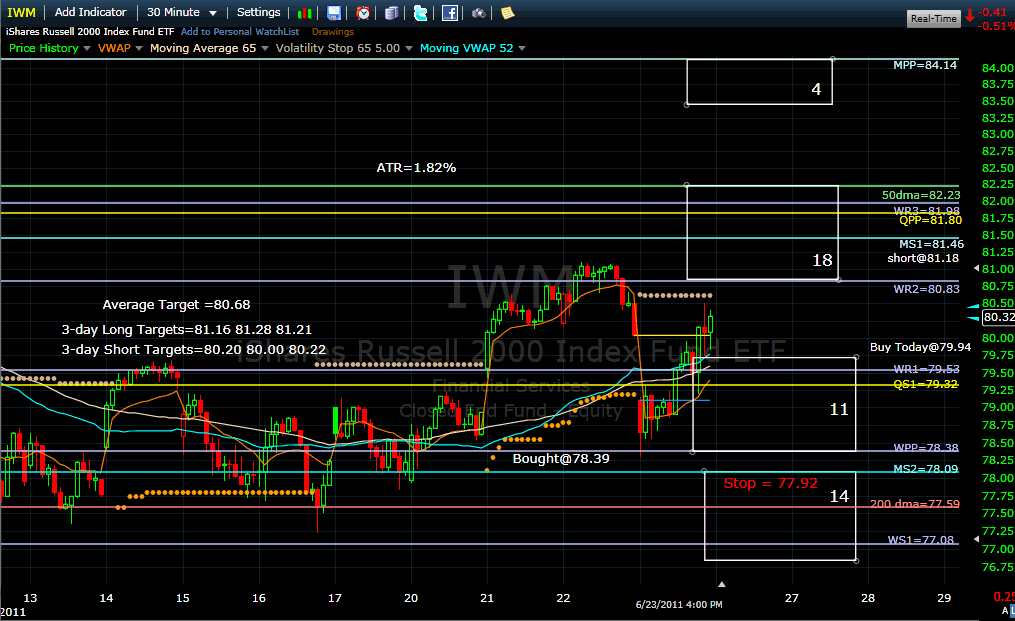Select the drawing number label 11
The image size is (1015, 621).
(x=839, y=409)
